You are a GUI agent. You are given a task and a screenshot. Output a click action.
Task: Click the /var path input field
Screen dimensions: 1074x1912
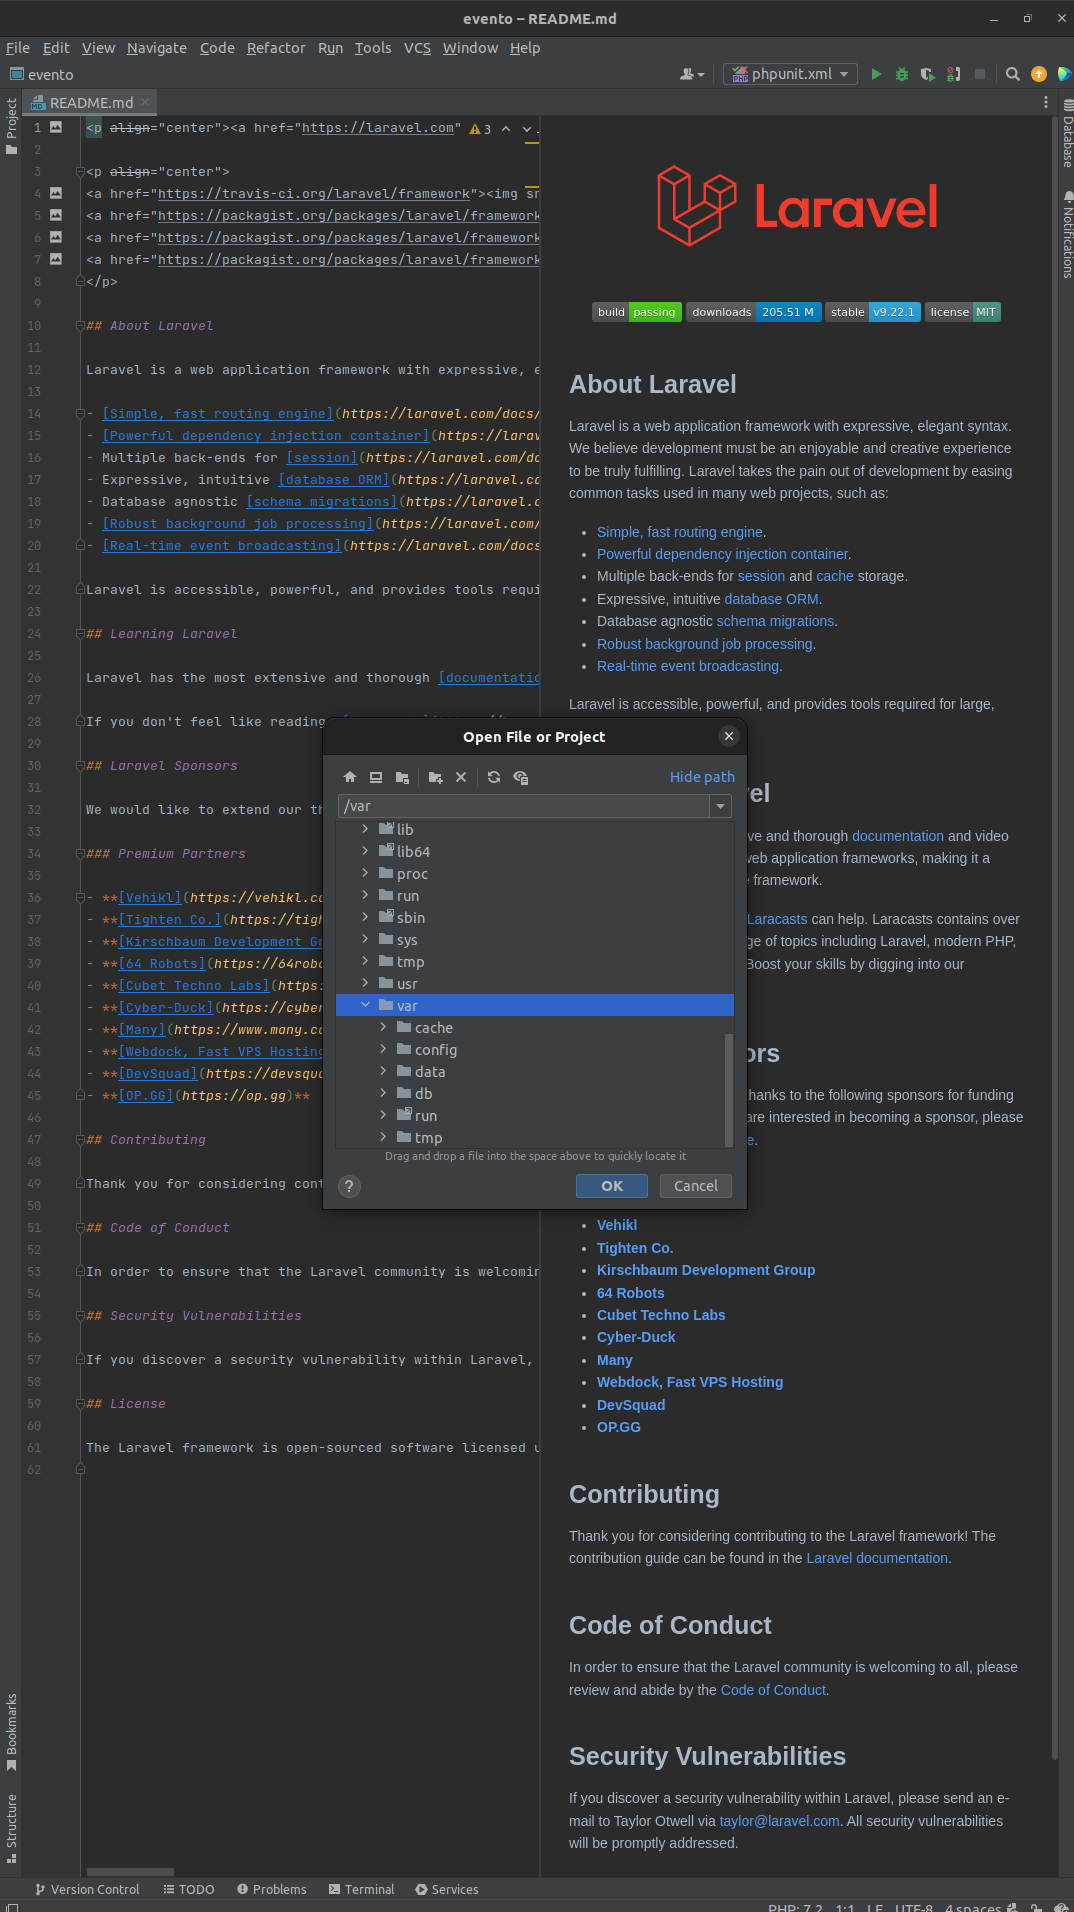click(x=524, y=806)
